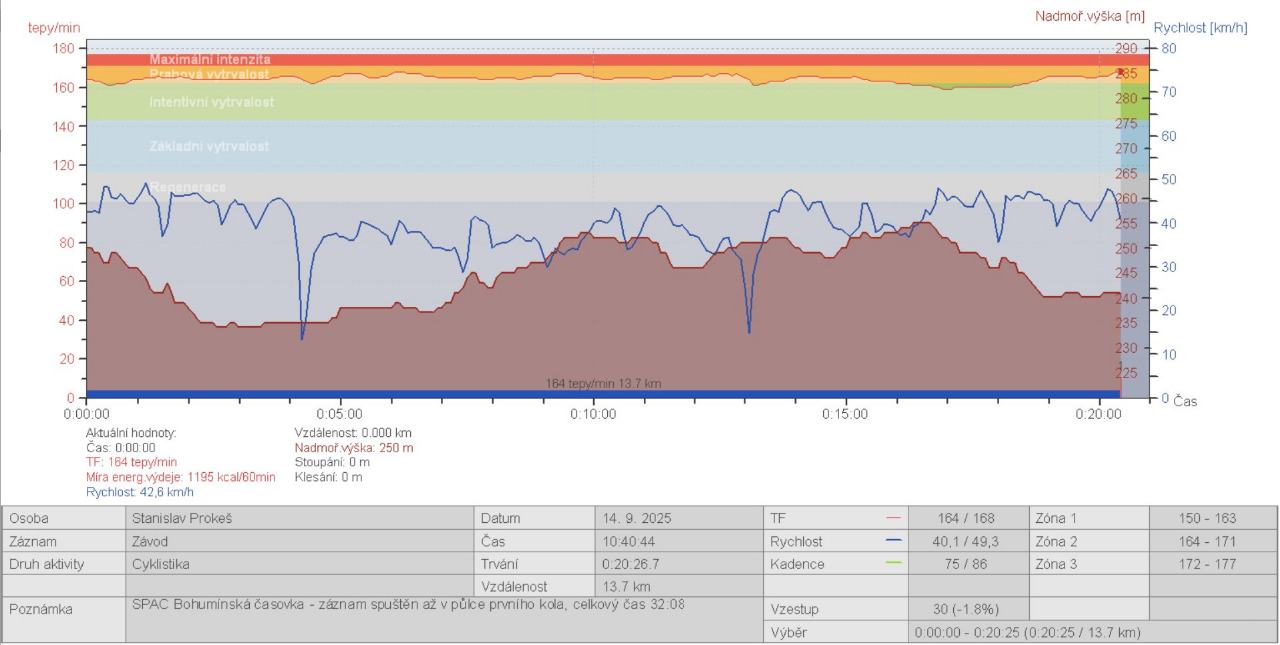1280x645 pixels.
Task: Click the Základní vytrvalost zone band label
Action: [209, 147]
